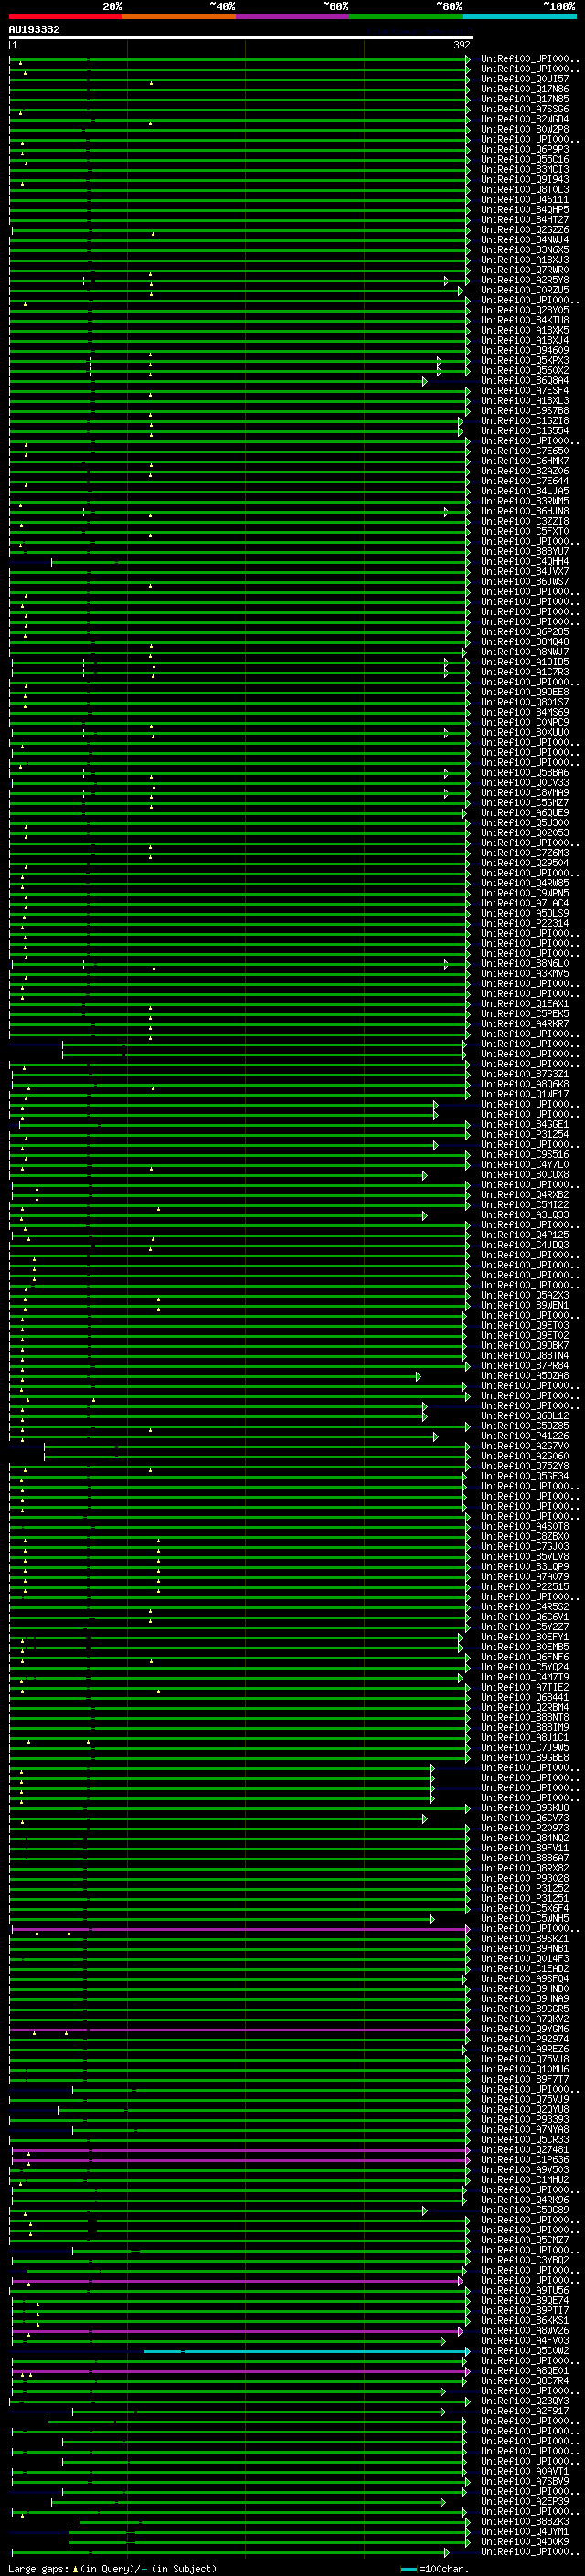Screen dimensions: 585x2576
Task: Click the UniRef100_C4M7T9 entry
Action: 525,1677
